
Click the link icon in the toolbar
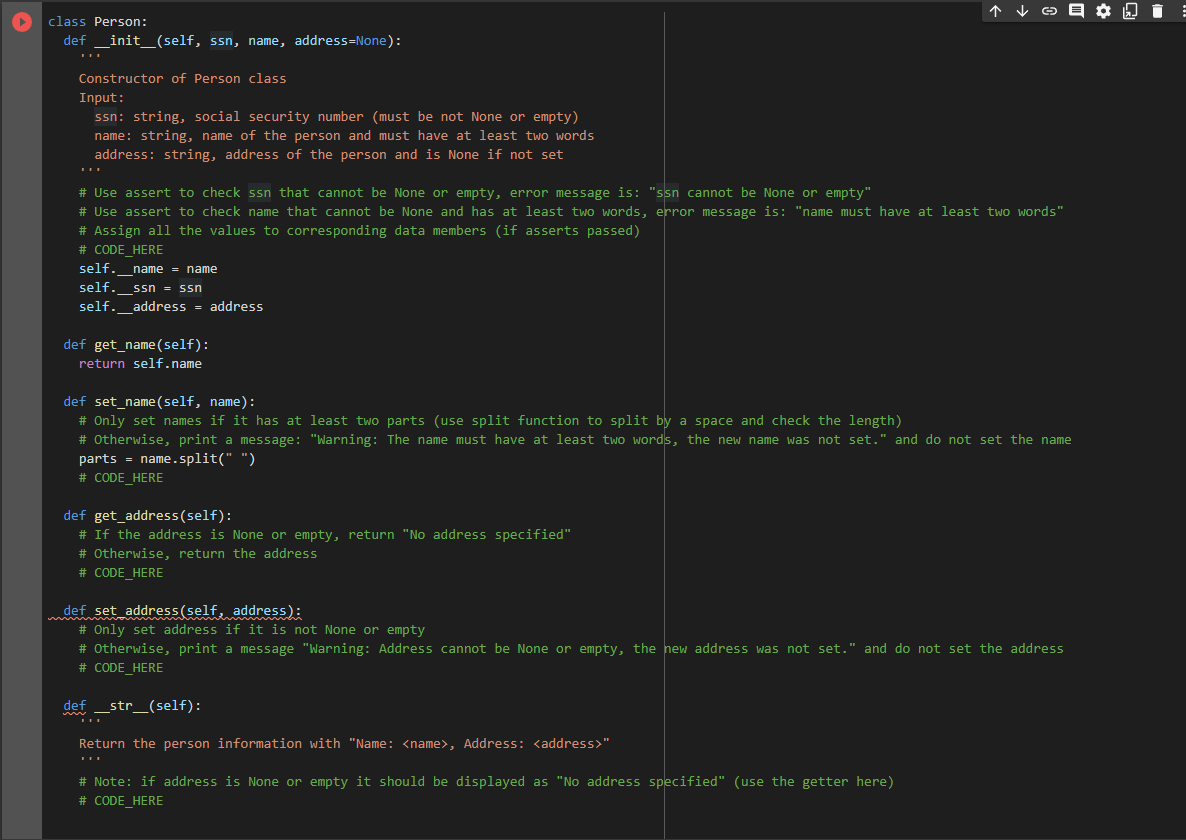1049,11
